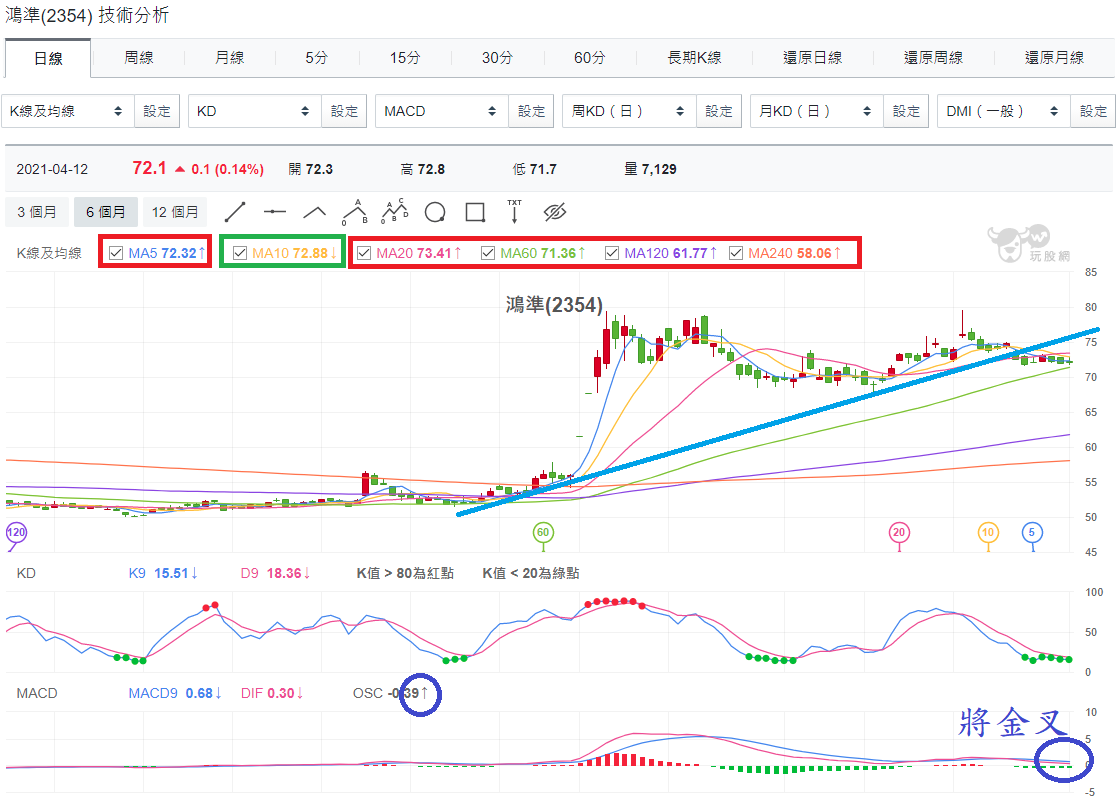The width and height of the screenshot is (1119, 798).
Task: Click the 鴻準(2354) 技術分析 page title
Action: 87,15
